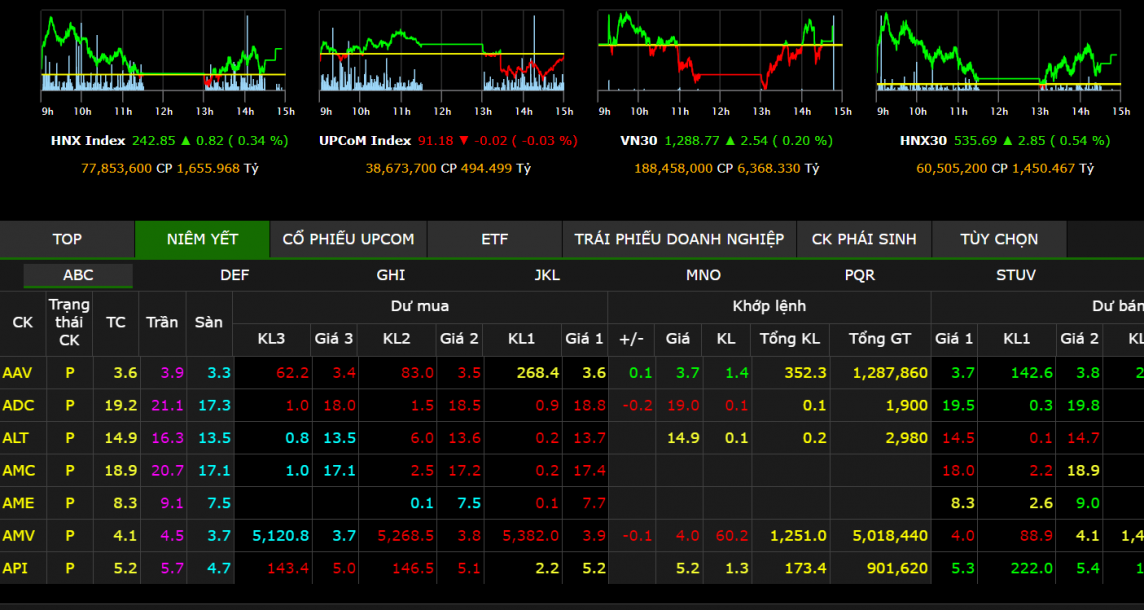Open TRÁI PHIẾU DOANH NGHIỆP tab
The height and width of the screenshot is (610, 1144).
[x=679, y=239]
